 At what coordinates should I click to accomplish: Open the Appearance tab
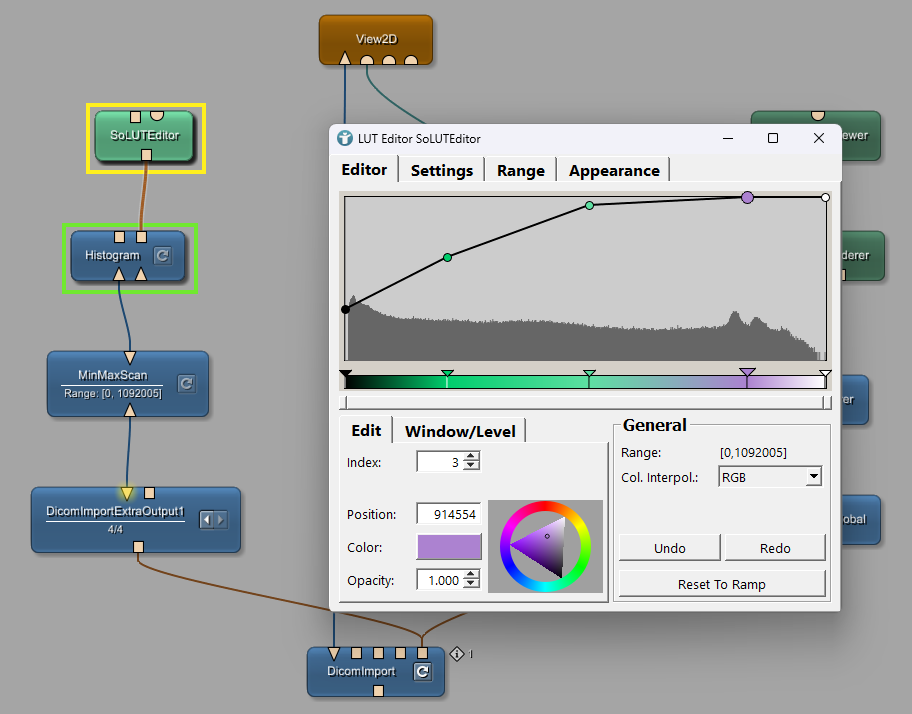[x=613, y=170]
